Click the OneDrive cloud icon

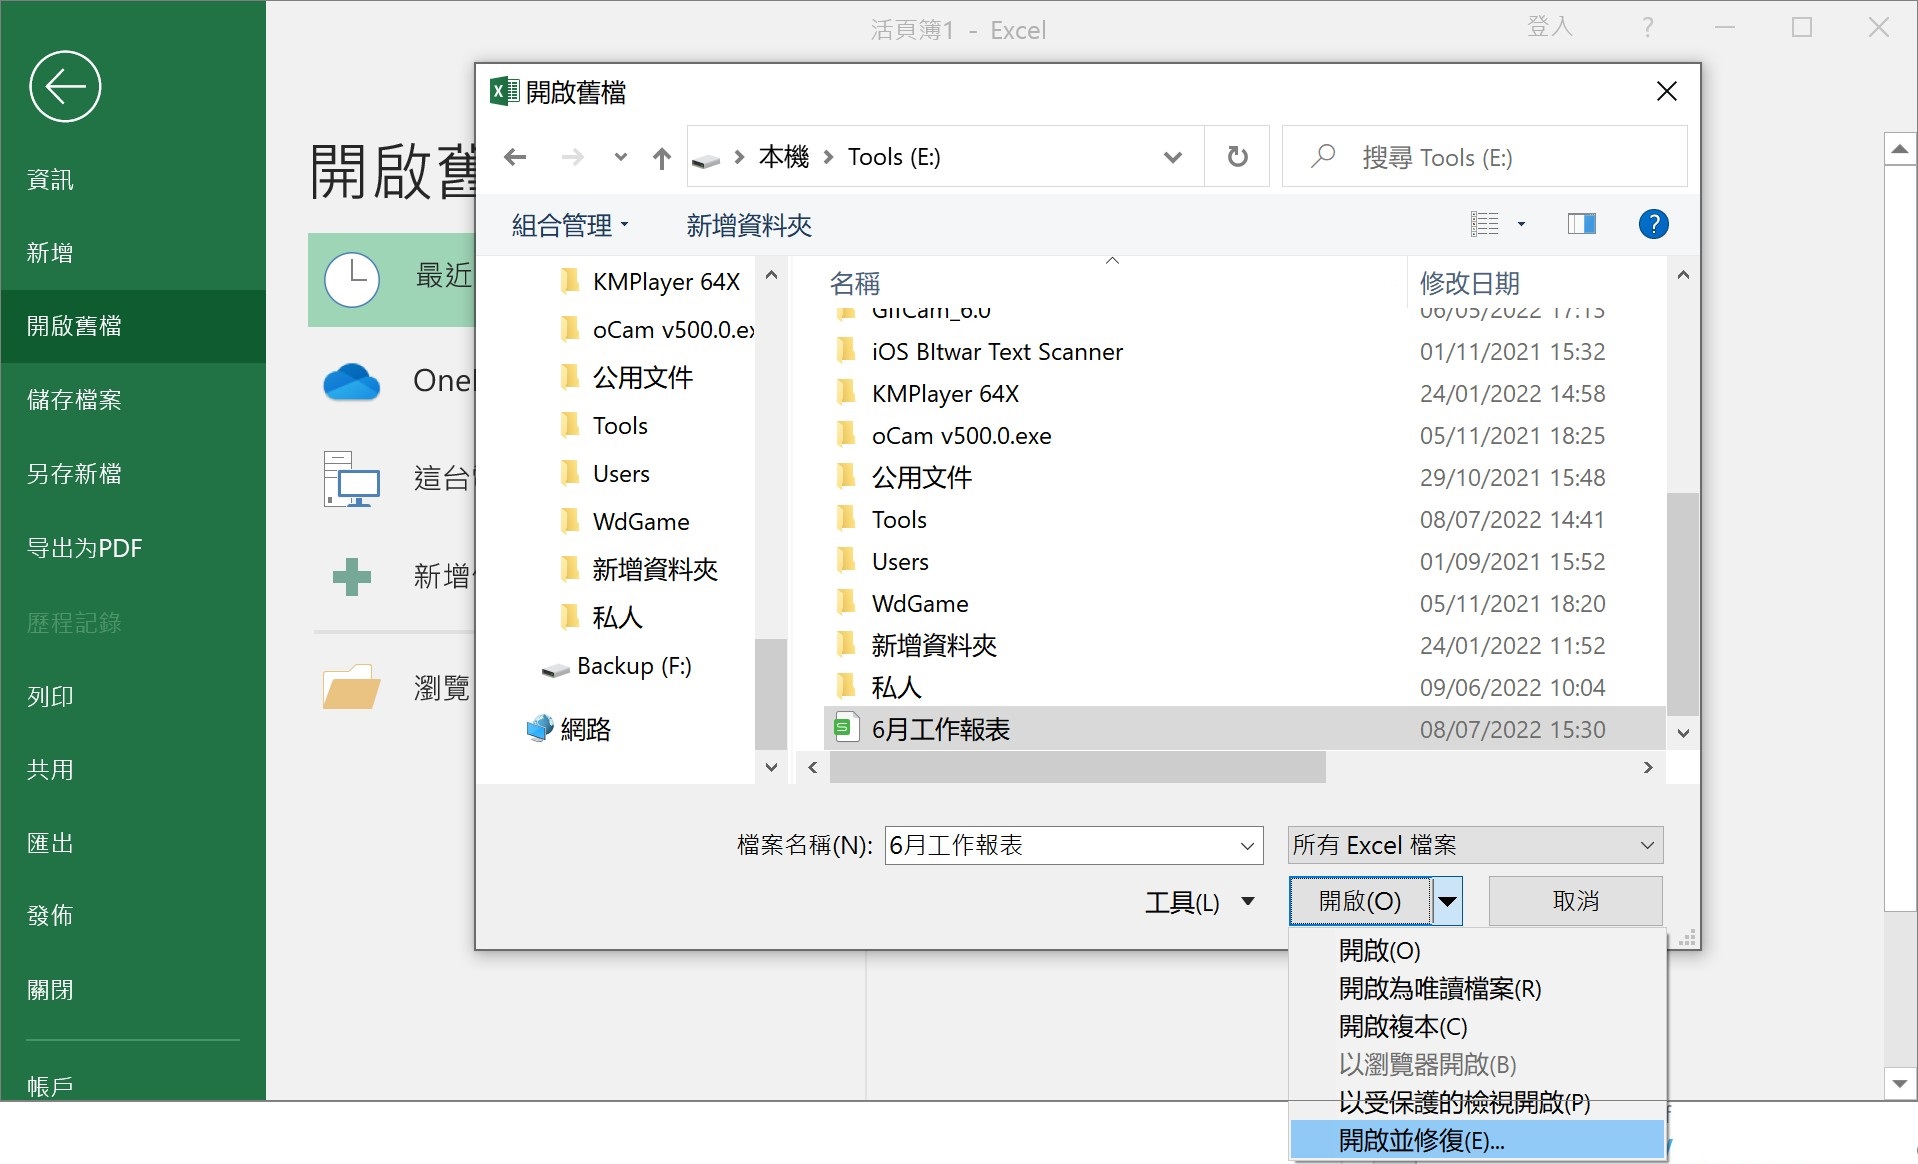[x=351, y=381]
